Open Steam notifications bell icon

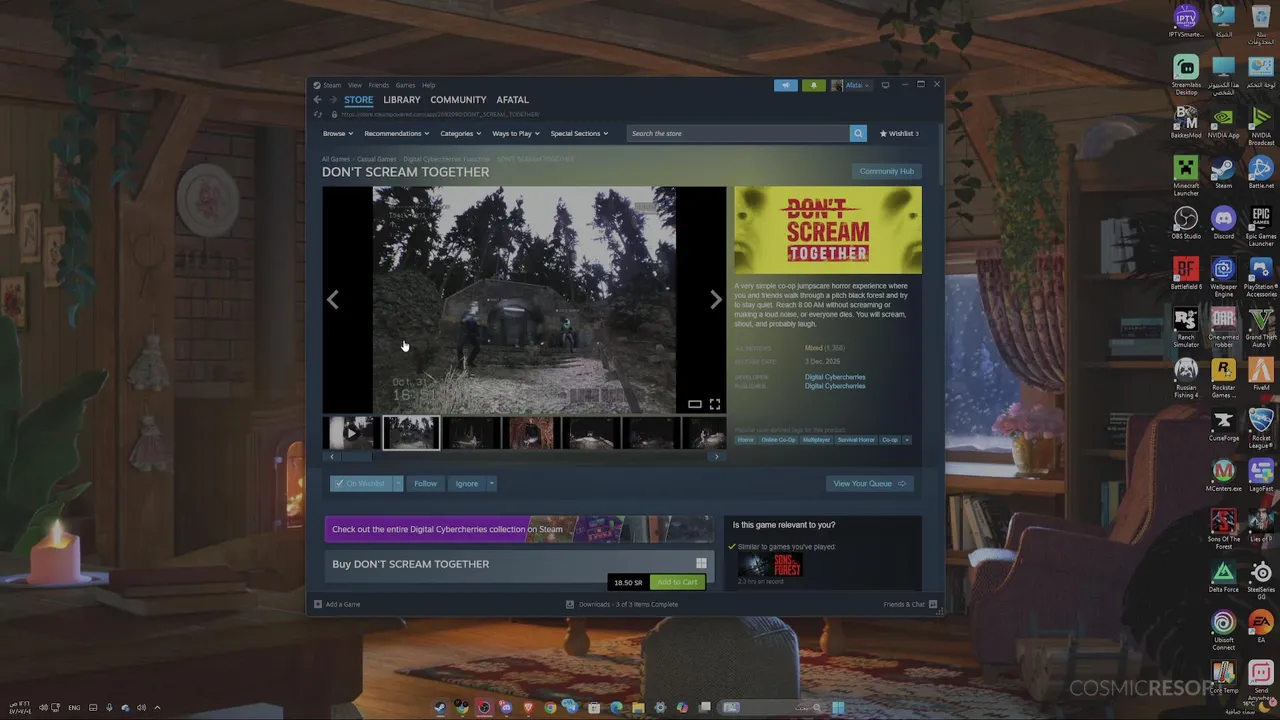(x=813, y=85)
